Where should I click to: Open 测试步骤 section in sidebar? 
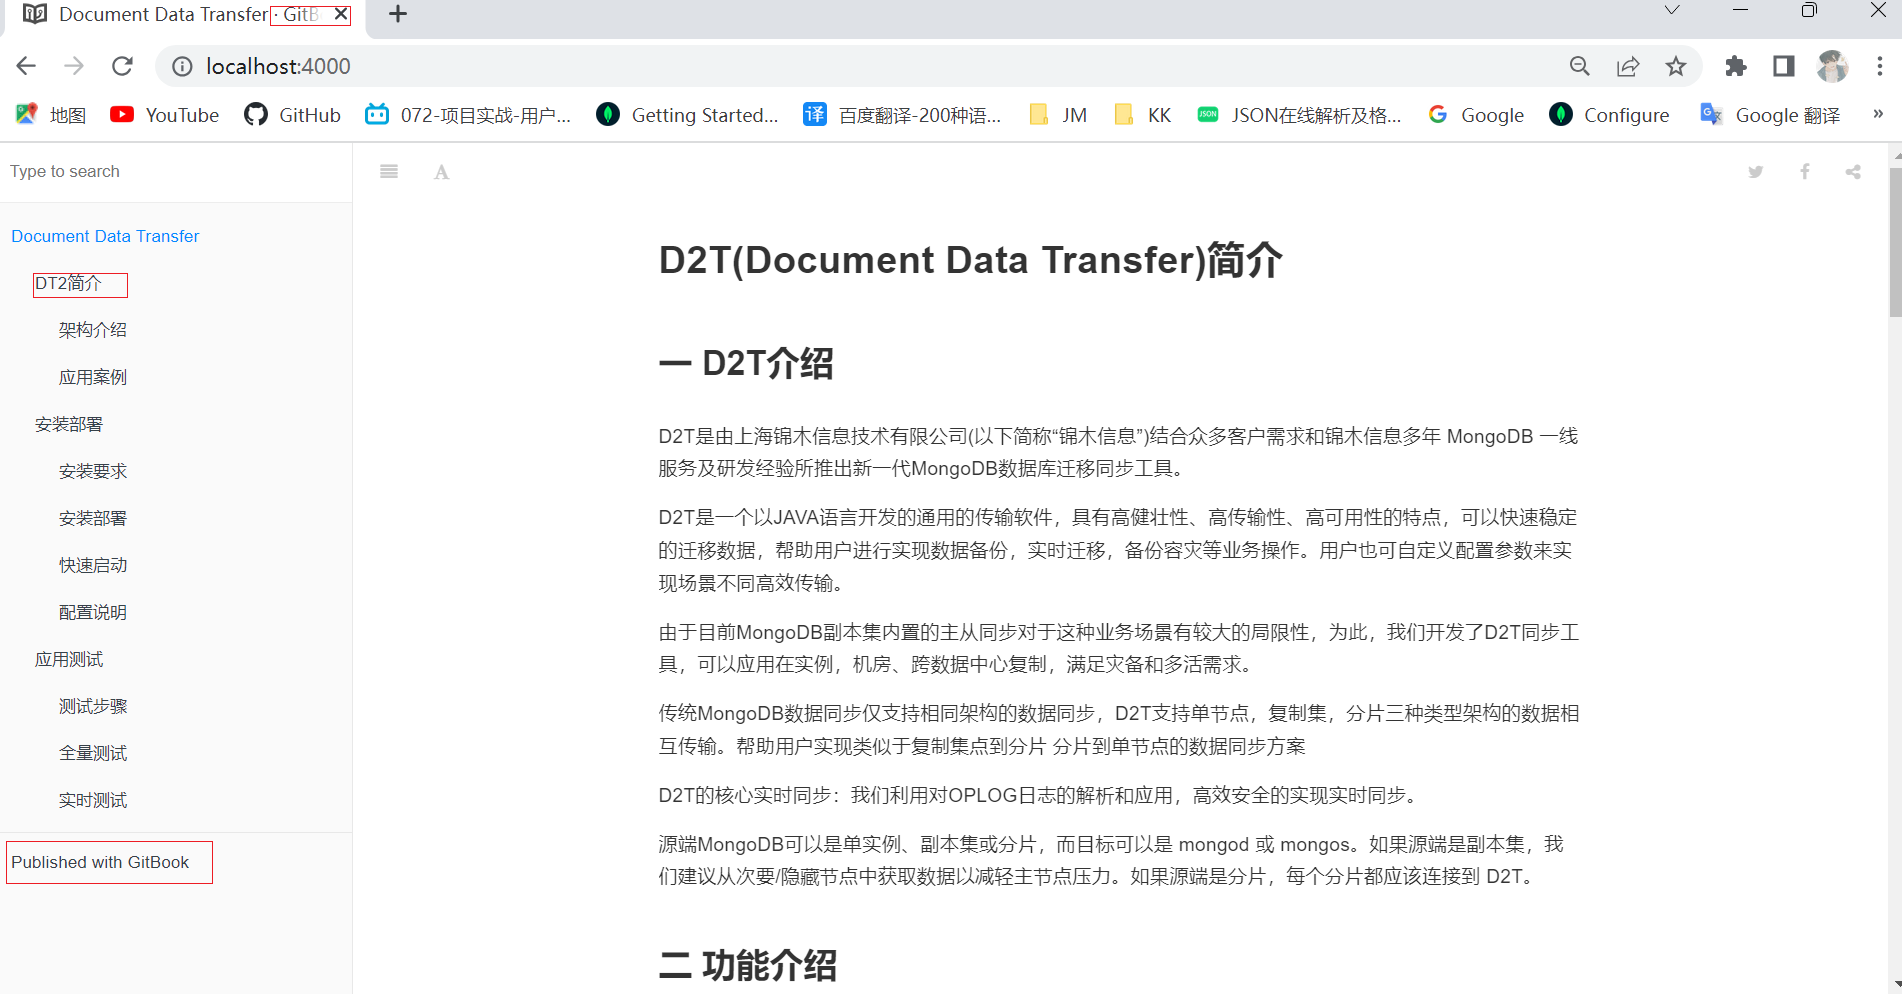[93, 706]
